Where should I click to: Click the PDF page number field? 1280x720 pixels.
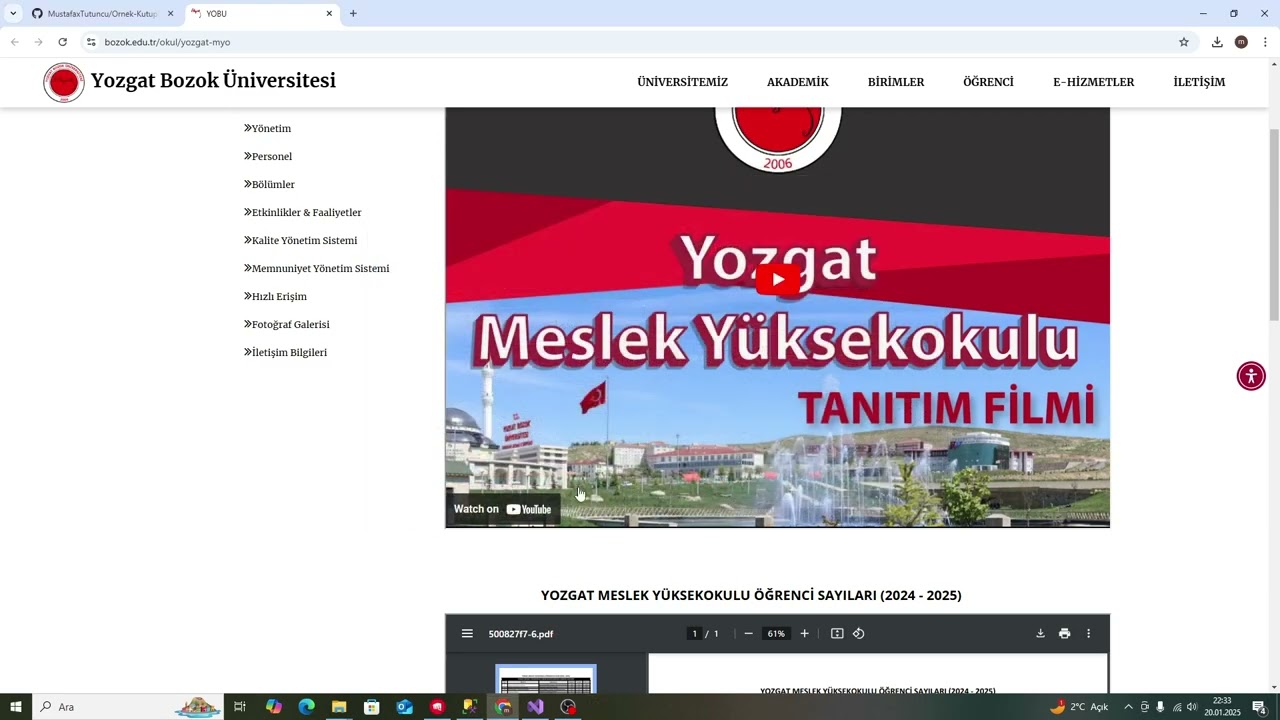[x=694, y=633]
